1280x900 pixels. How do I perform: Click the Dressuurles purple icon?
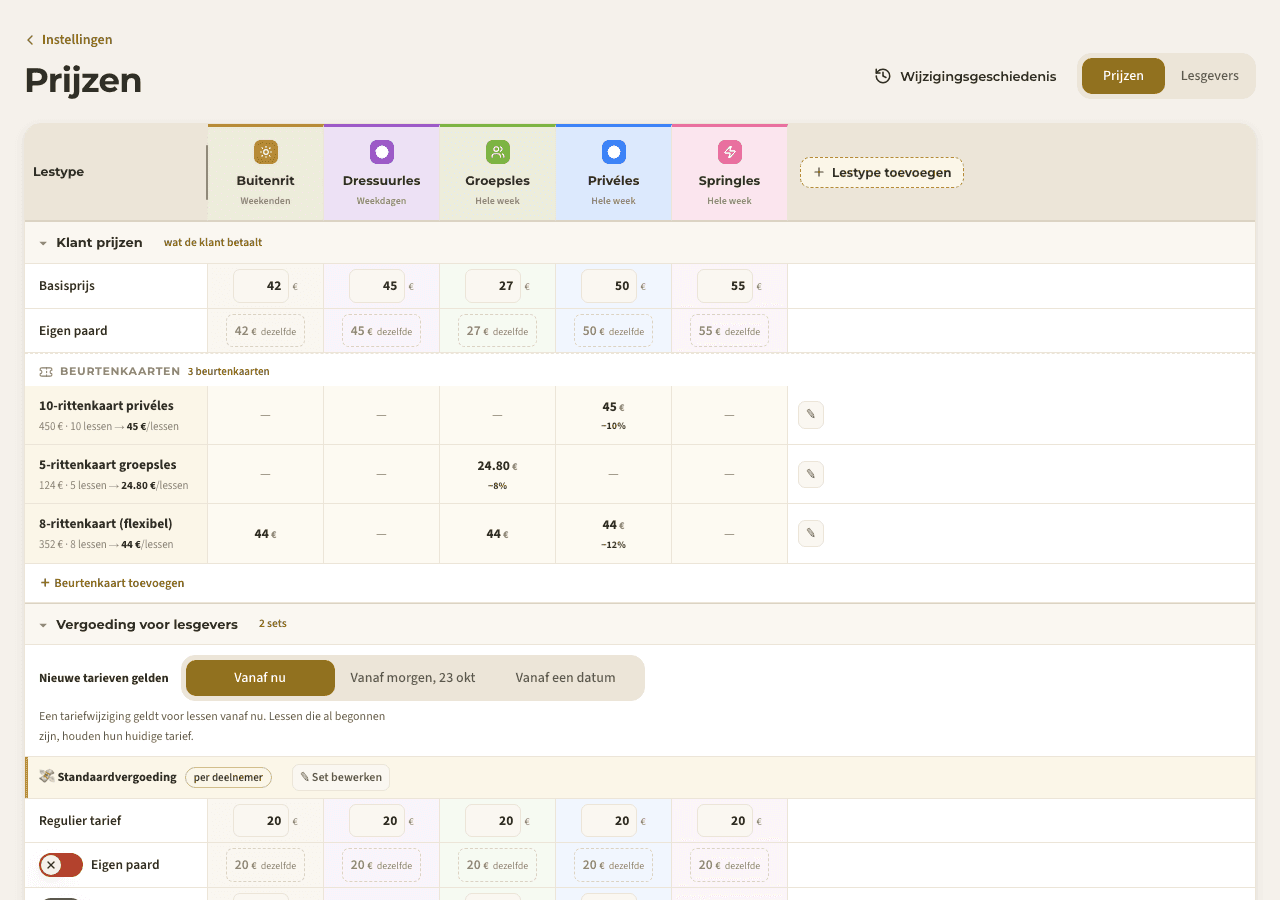tap(381, 152)
